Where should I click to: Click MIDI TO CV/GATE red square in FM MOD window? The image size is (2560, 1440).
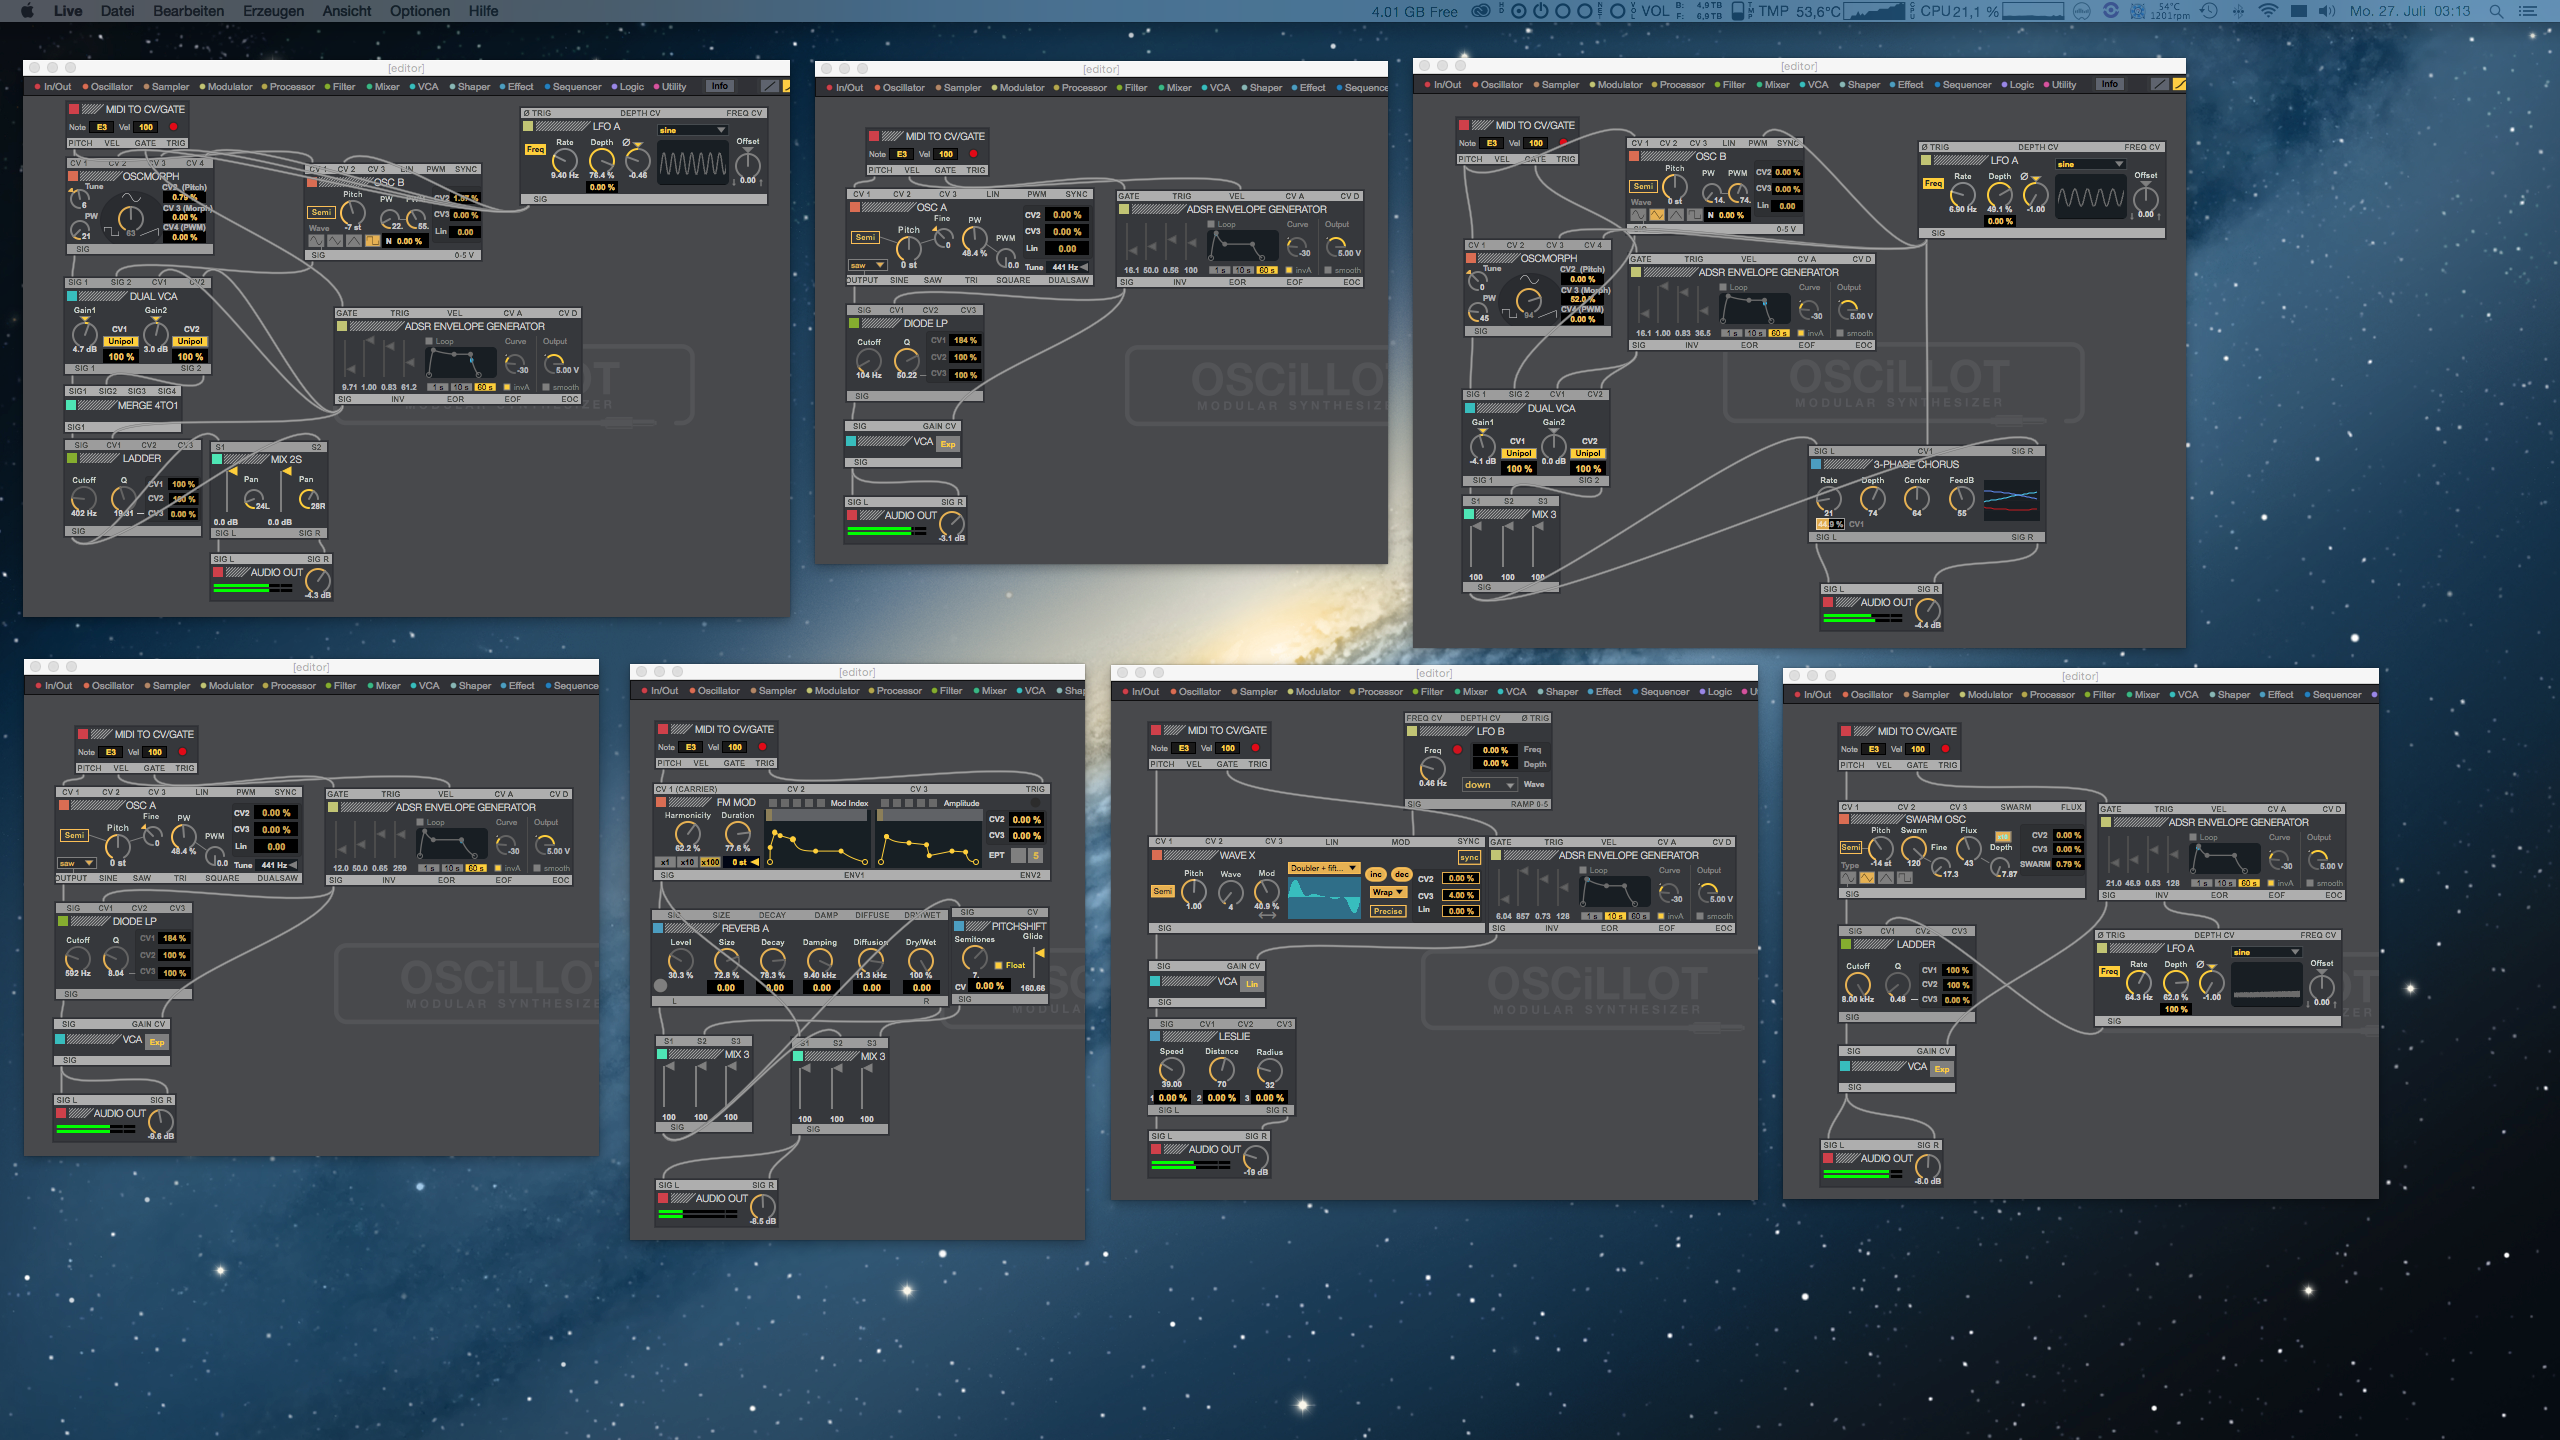(662, 729)
